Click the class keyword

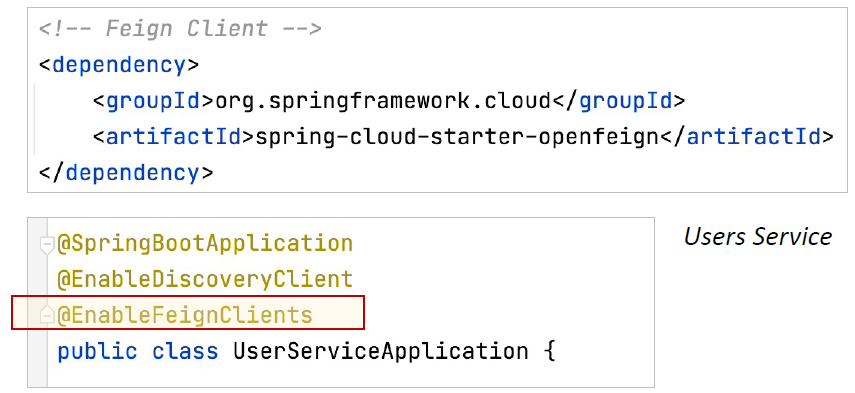(x=185, y=350)
